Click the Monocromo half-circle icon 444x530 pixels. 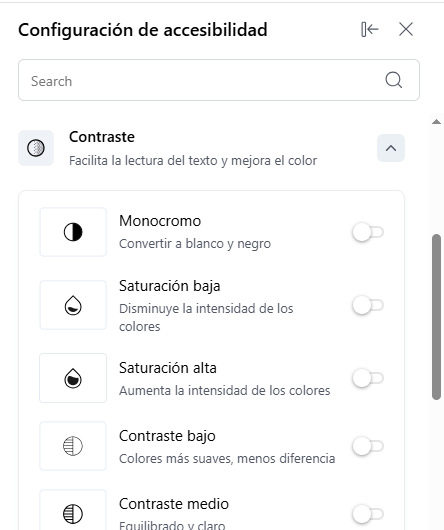click(x=73, y=232)
